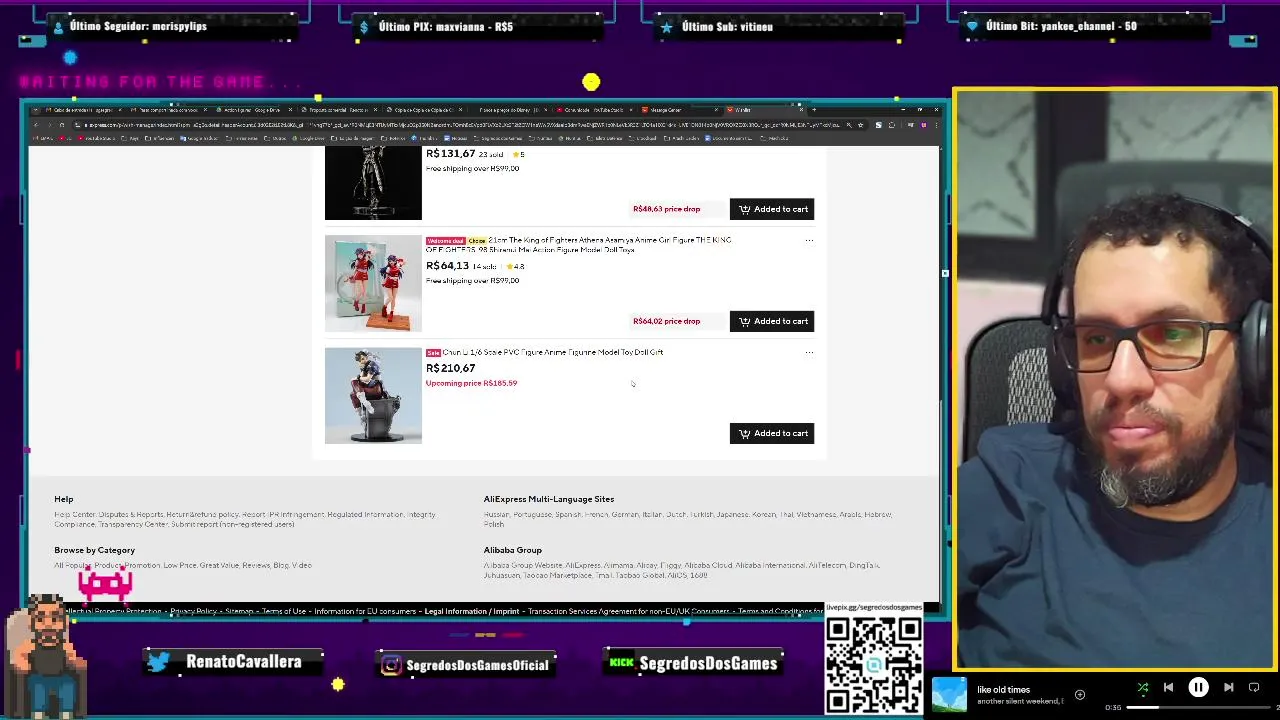The height and width of the screenshot is (720, 1280).
Task: Click Added to cart for R$131,67 item
Action: [772, 209]
